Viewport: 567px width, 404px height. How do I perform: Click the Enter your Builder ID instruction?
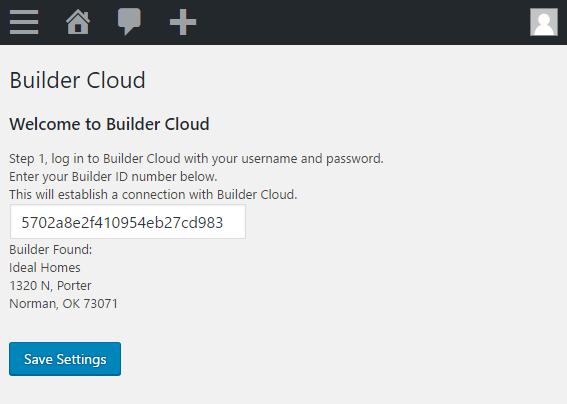[113, 177]
